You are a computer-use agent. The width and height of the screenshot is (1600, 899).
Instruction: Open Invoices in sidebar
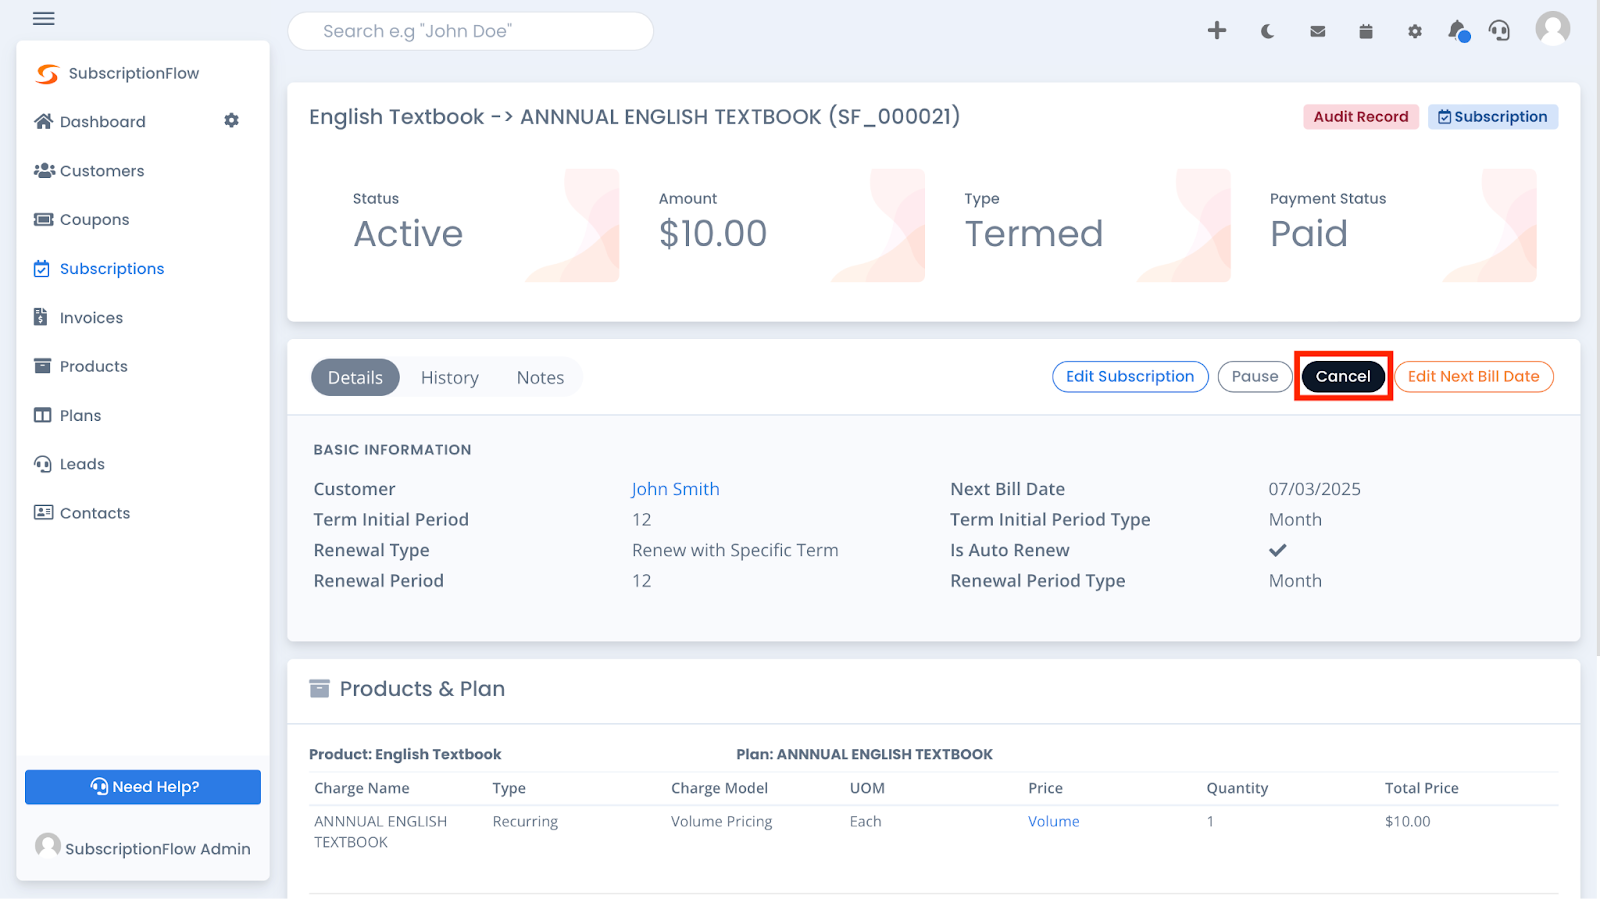(79, 318)
